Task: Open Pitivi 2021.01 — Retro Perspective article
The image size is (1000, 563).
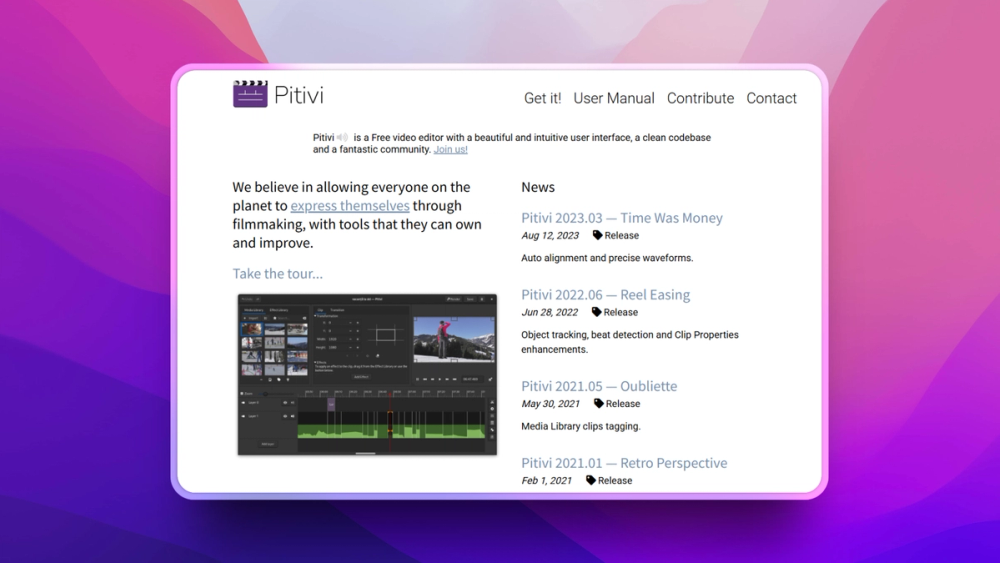Action: coord(624,463)
